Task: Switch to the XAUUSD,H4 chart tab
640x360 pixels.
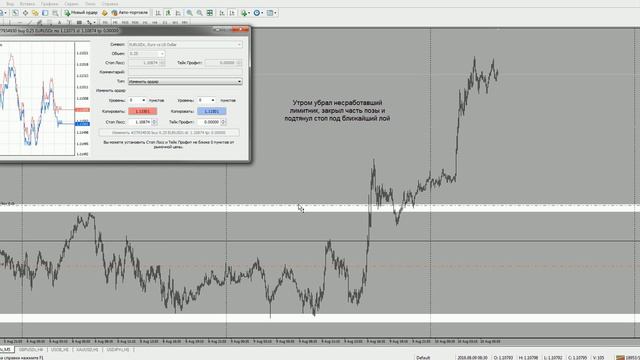Action: pyautogui.click(x=87, y=350)
